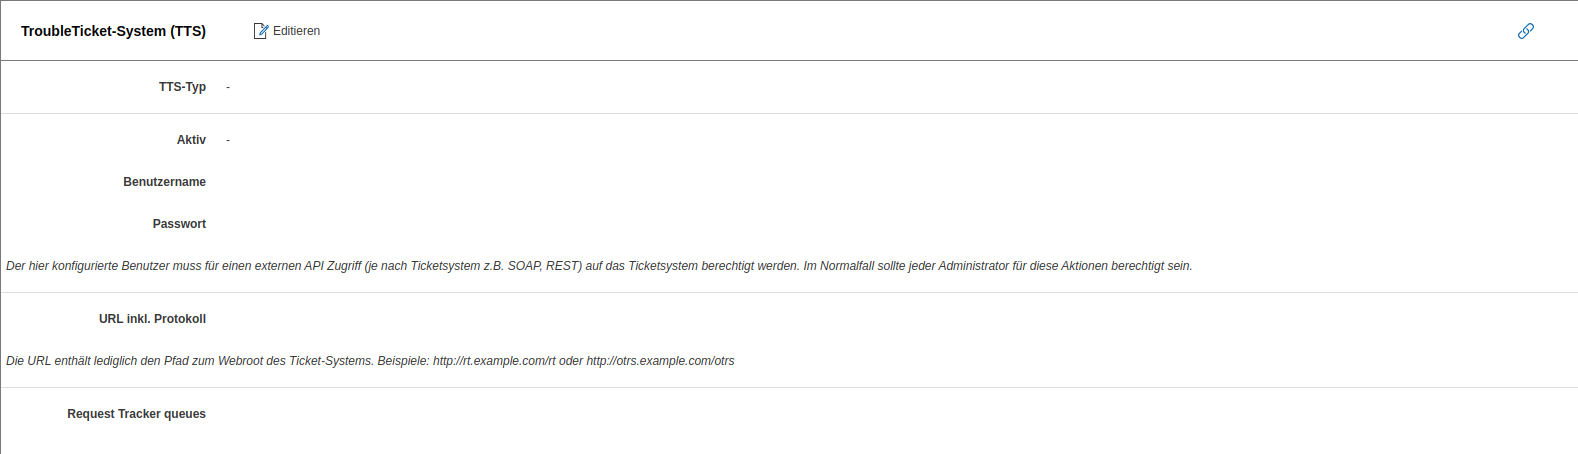Screen dimensions: 1578x454
Task: Click the URL inkl. Protokoll label
Action: click(x=152, y=319)
